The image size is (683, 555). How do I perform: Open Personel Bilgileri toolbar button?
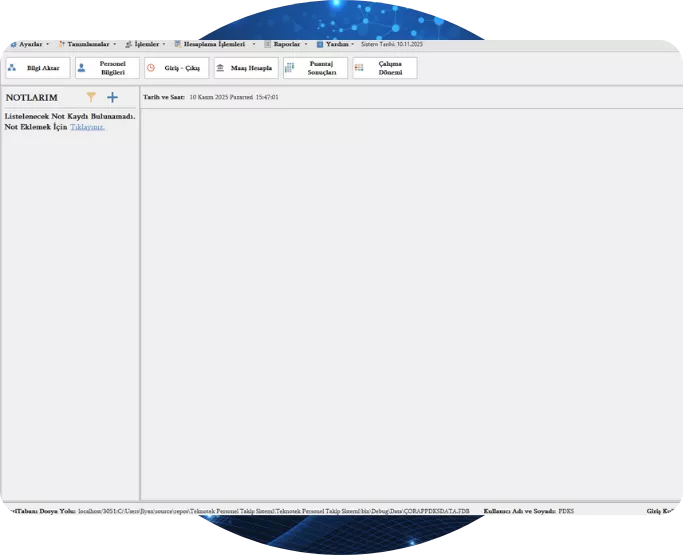[x=107, y=68]
